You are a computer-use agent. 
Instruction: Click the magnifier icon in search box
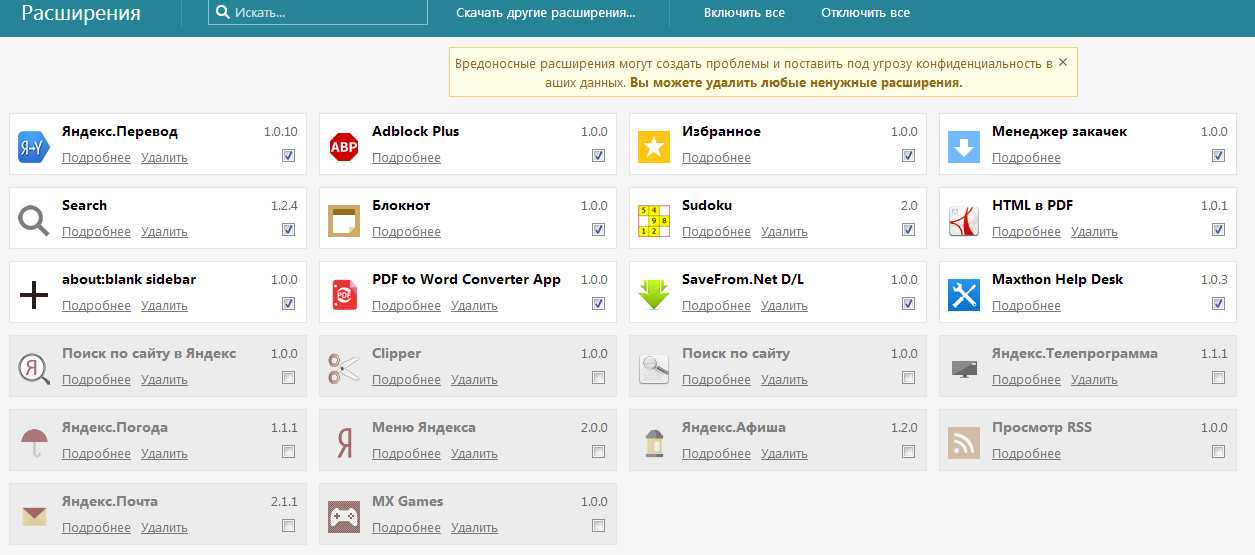(223, 13)
